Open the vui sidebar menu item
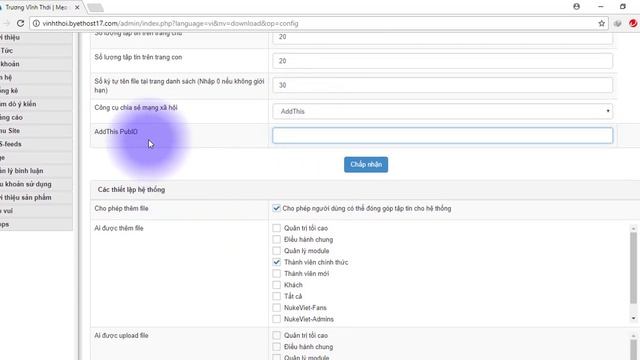Image resolution: width=640 pixels, height=360 pixels. pyautogui.click(x=36, y=211)
